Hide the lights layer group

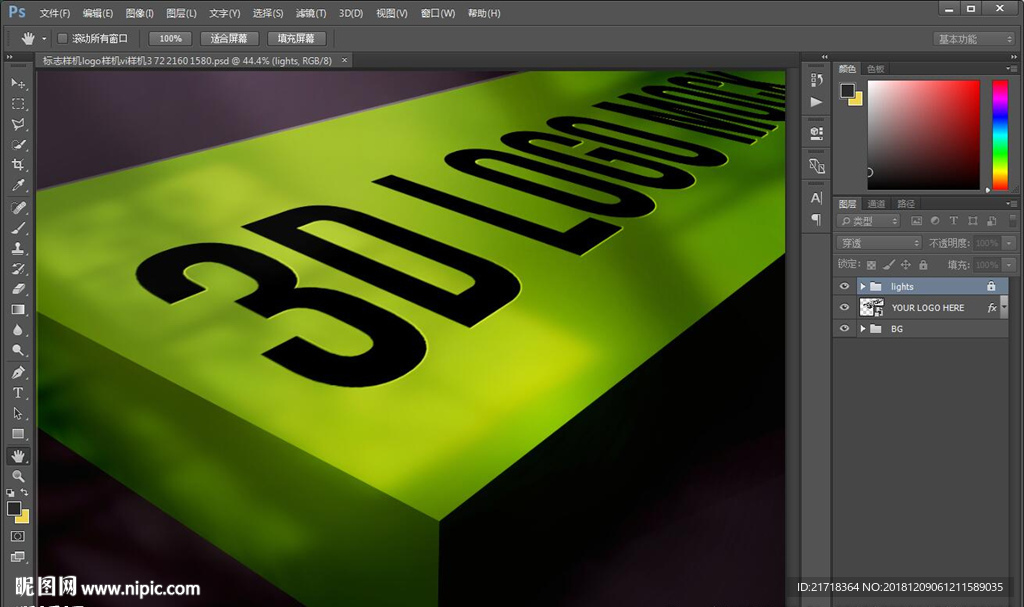tap(845, 287)
